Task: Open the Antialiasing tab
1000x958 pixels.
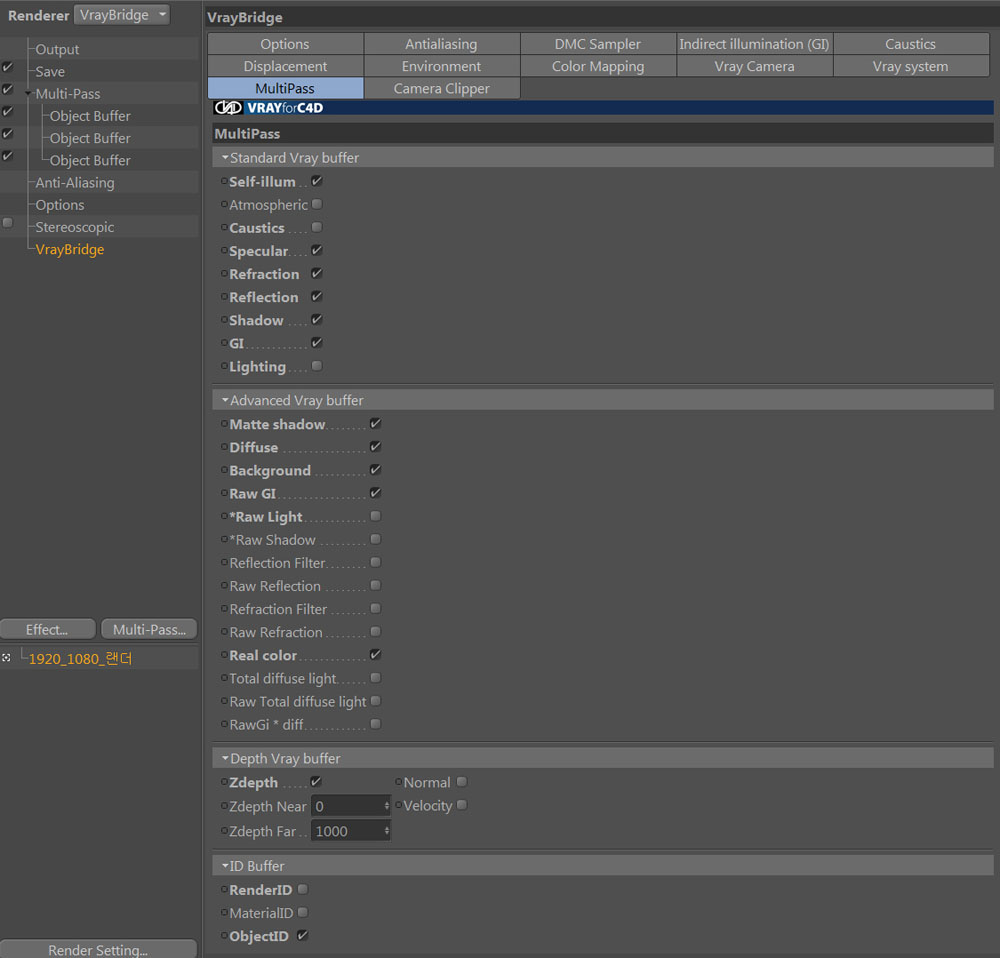Action: [x=441, y=44]
